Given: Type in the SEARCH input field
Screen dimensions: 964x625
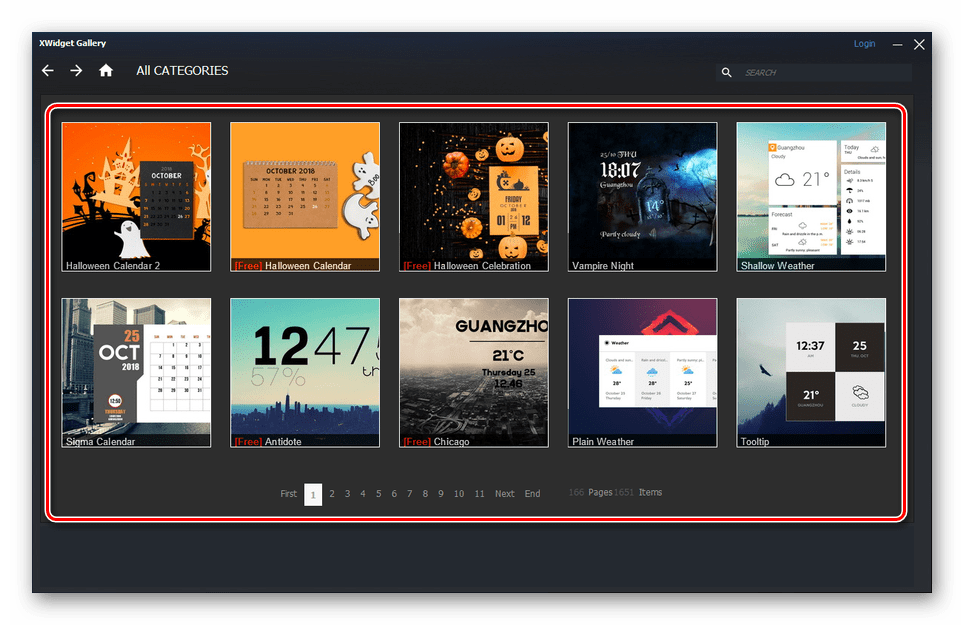Looking at the screenshot, I should pyautogui.click(x=825, y=73).
